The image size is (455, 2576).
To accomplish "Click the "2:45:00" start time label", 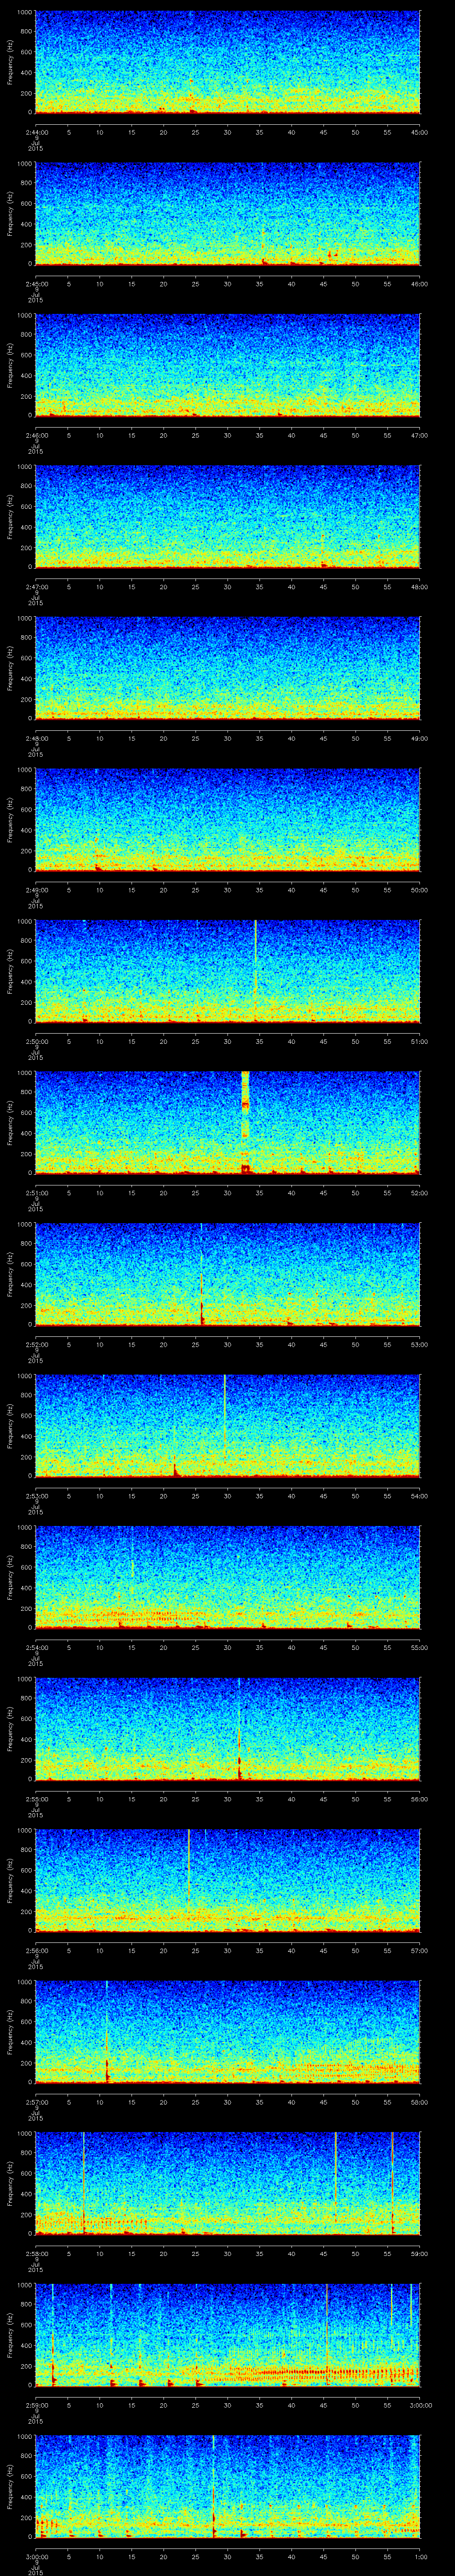I will coord(36,284).
